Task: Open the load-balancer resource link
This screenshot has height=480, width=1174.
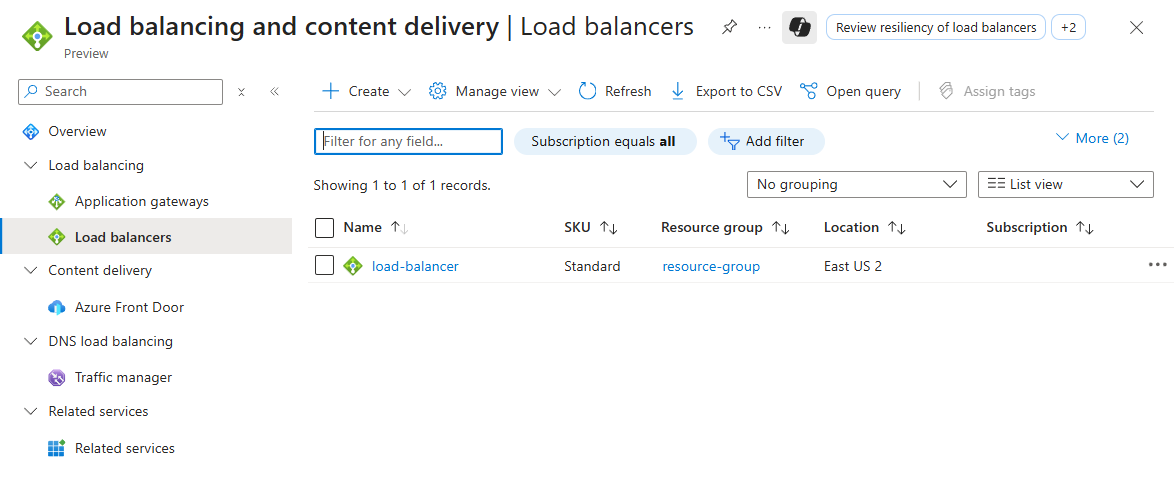Action: click(x=415, y=266)
